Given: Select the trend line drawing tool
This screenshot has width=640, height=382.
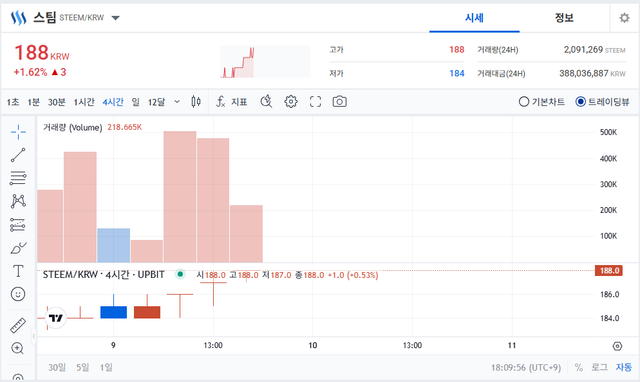Looking at the screenshot, I should pyautogui.click(x=18, y=155).
